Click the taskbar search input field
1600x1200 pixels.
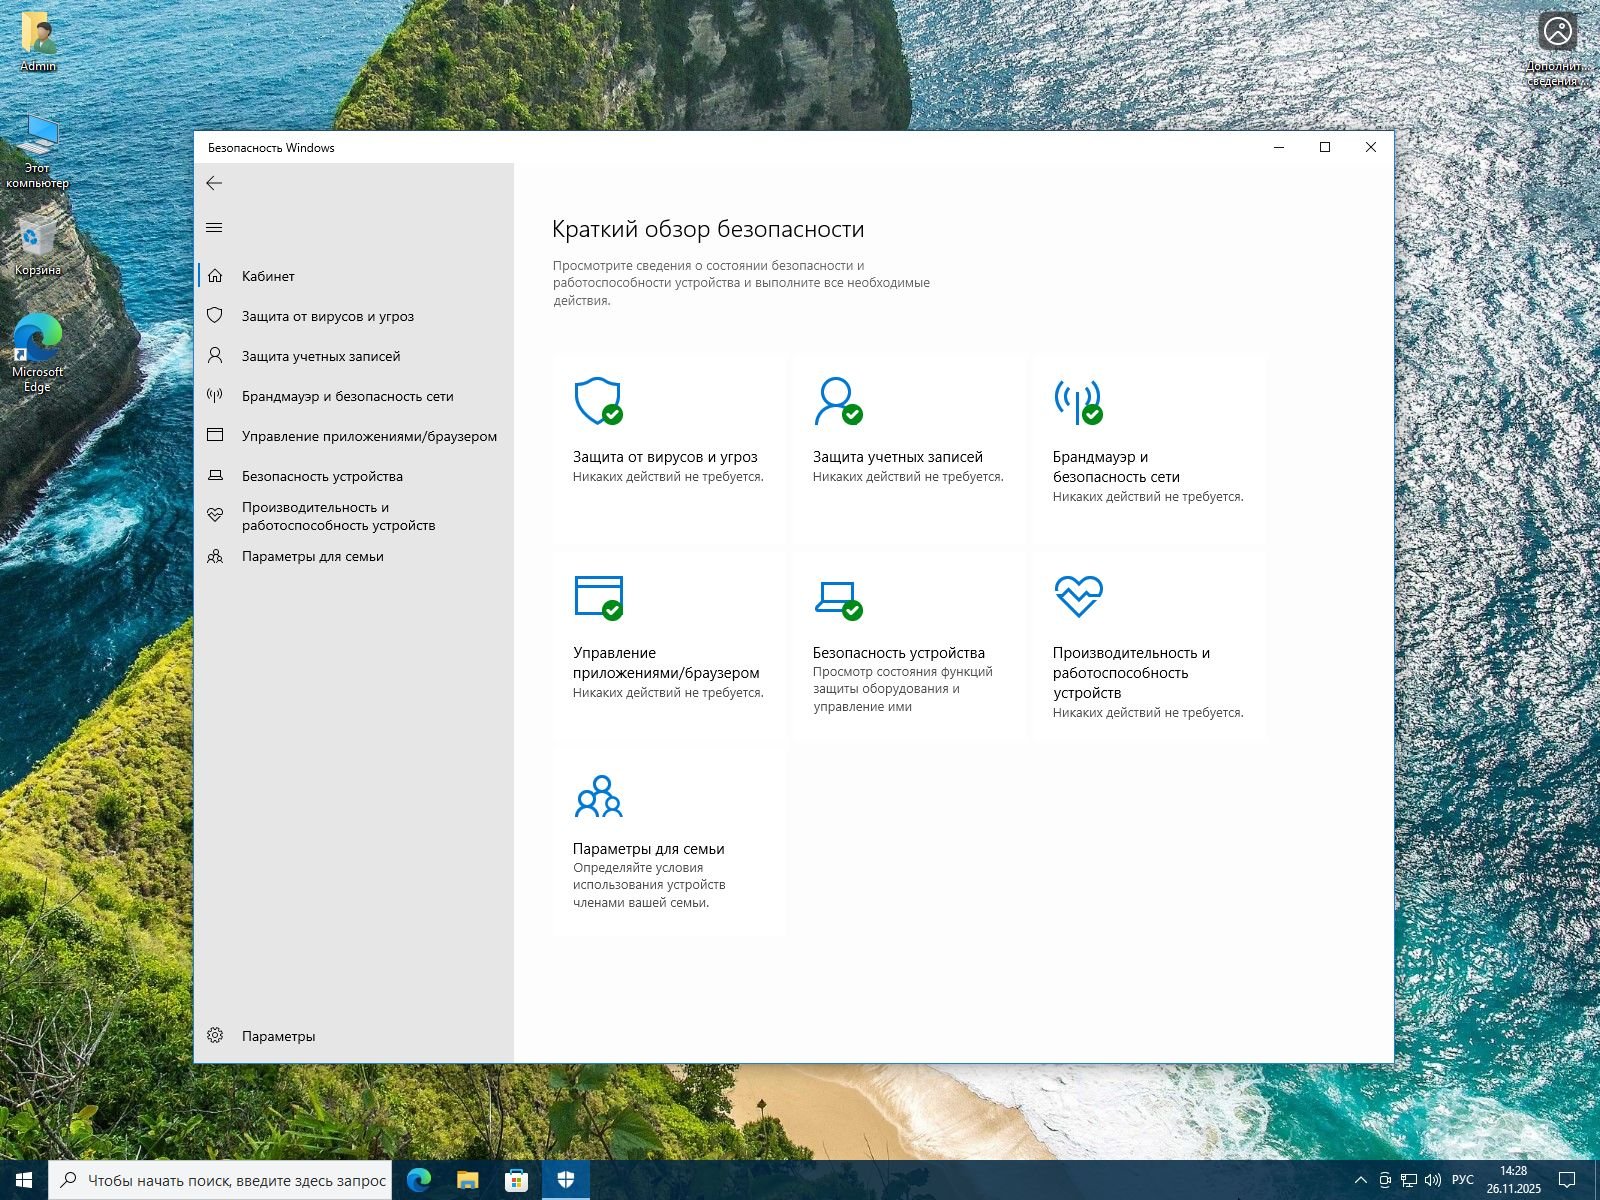coord(236,1180)
